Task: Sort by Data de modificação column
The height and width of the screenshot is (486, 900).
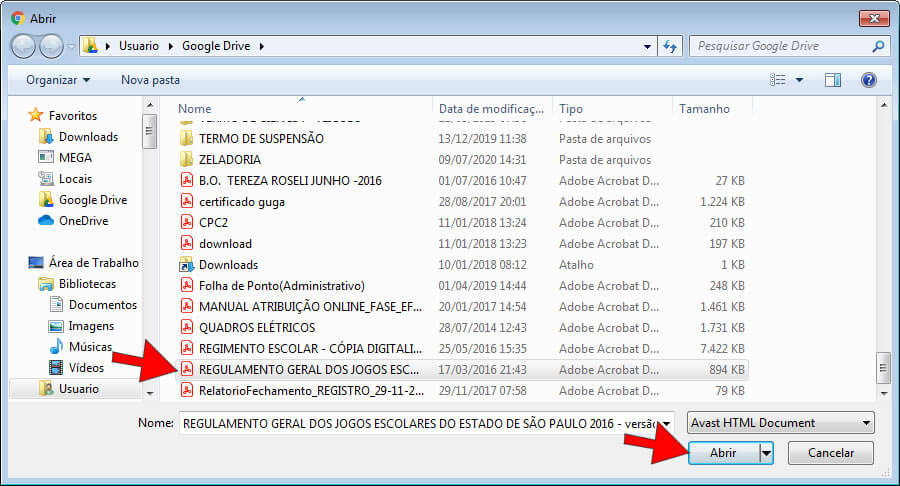Action: [493, 109]
